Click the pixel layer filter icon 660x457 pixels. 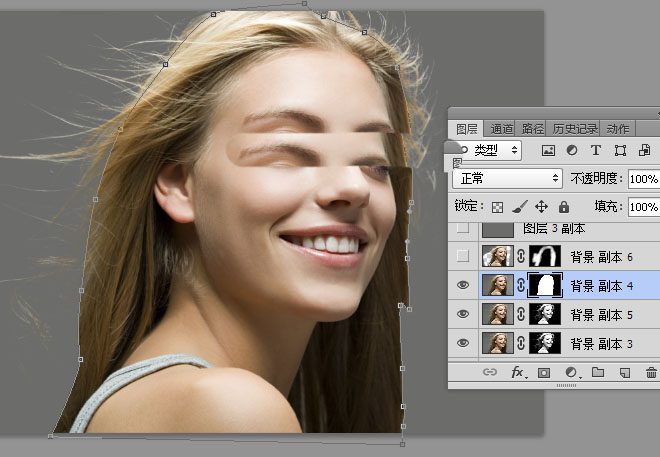548,151
